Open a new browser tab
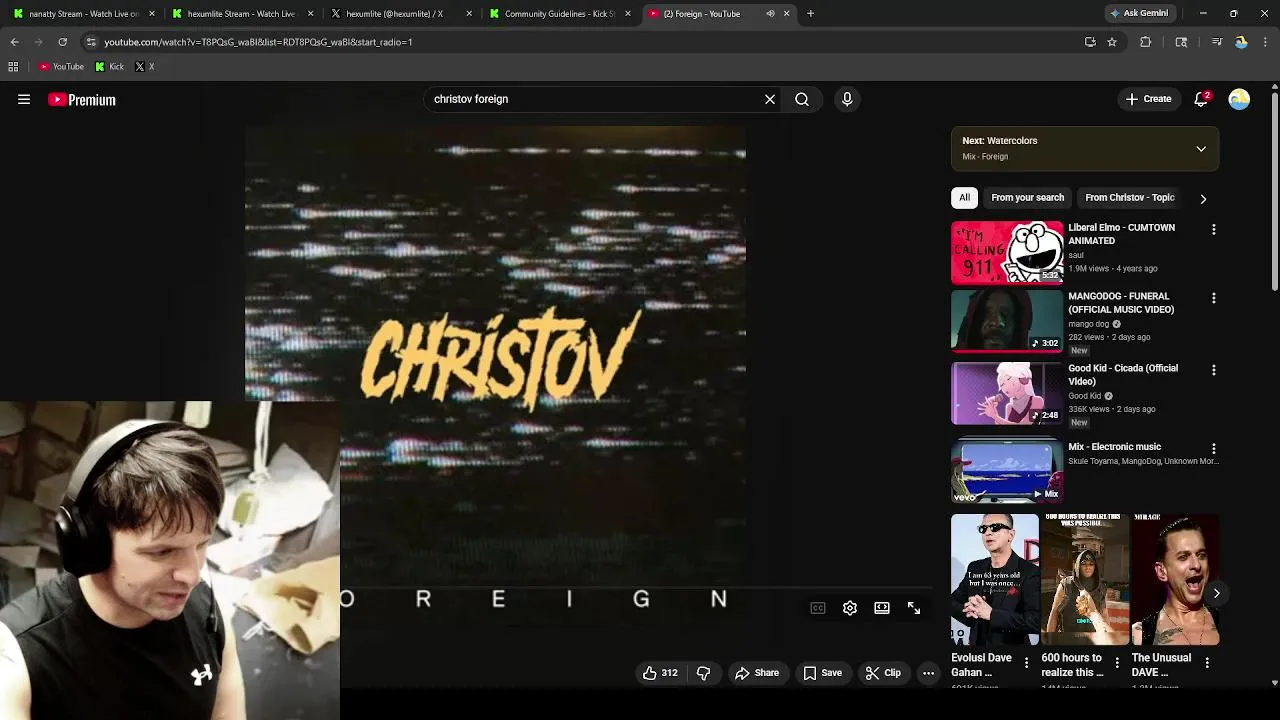This screenshot has width=1280, height=720. (x=810, y=14)
